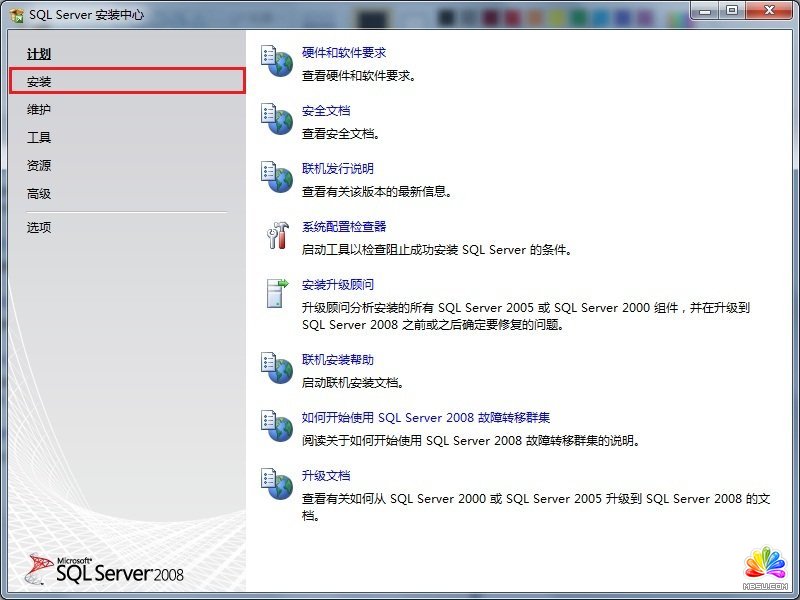Viewport: 800px width, 600px height.
Task: Click the SQL Server icon in title bar
Action: pos(14,14)
